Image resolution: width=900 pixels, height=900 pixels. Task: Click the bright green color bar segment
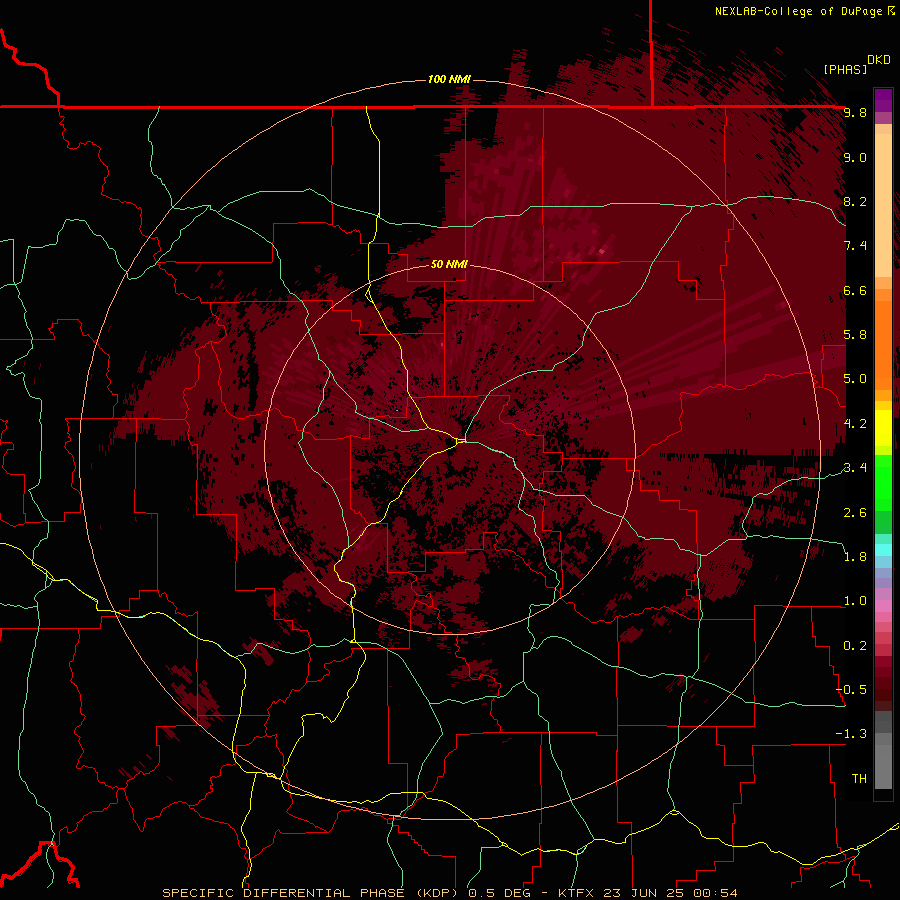pos(883,481)
